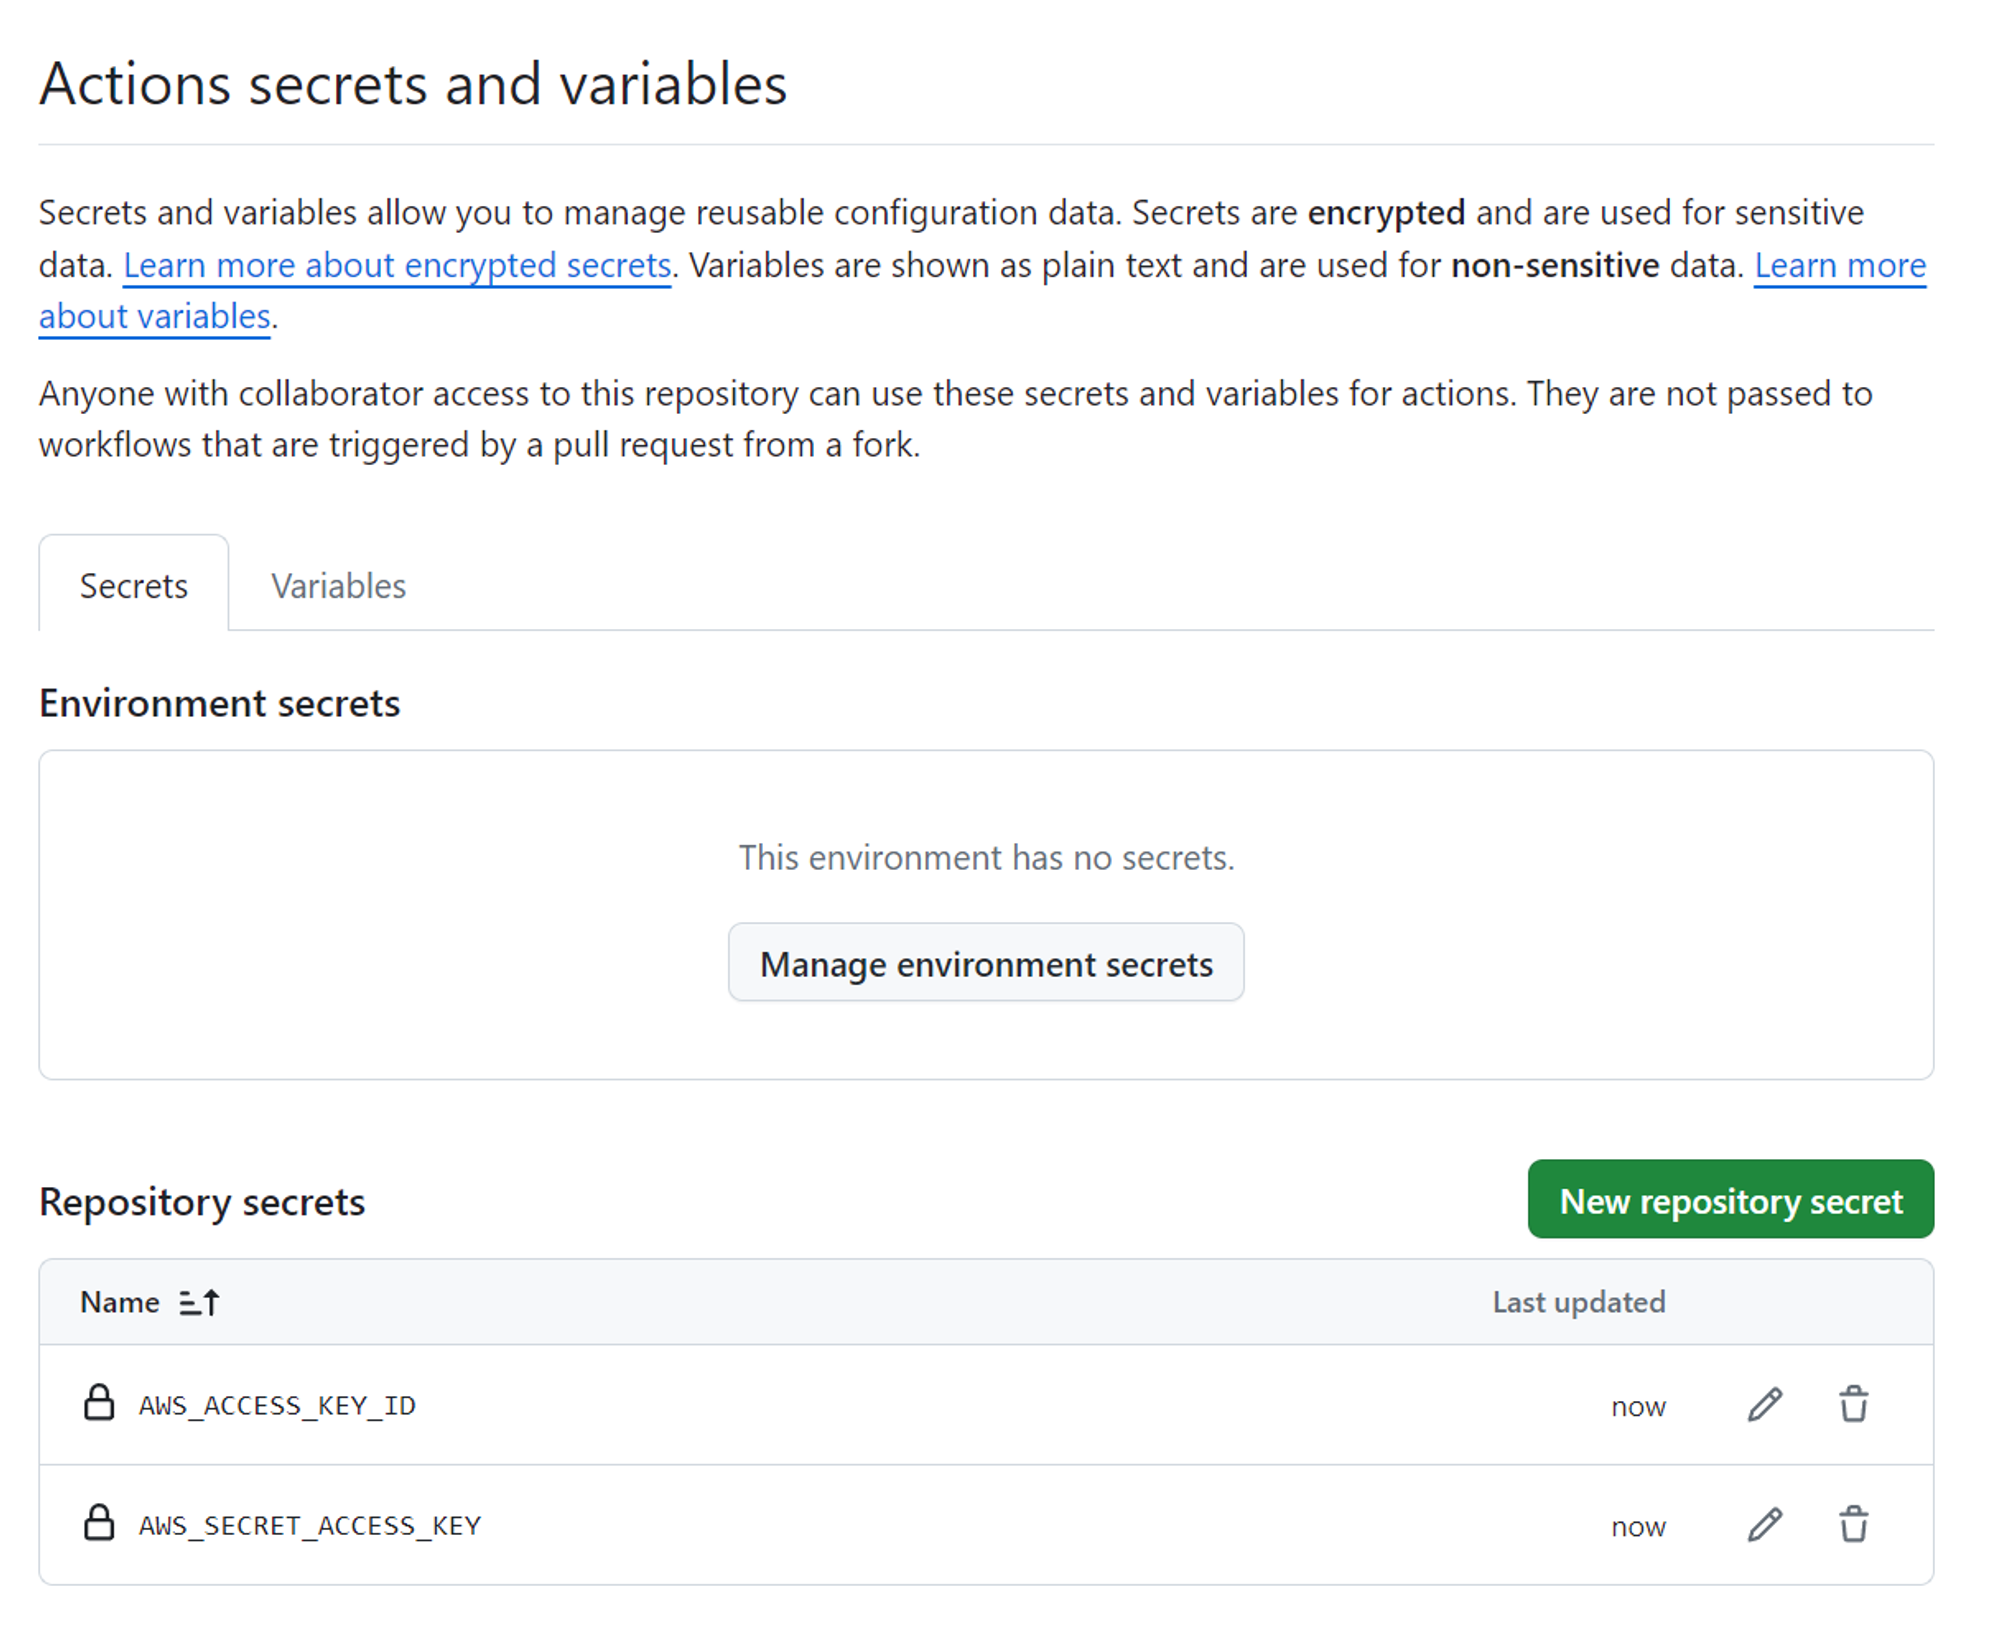This screenshot has height=1636, width=2000.
Task: Select the Secrets tab
Action: [x=134, y=585]
